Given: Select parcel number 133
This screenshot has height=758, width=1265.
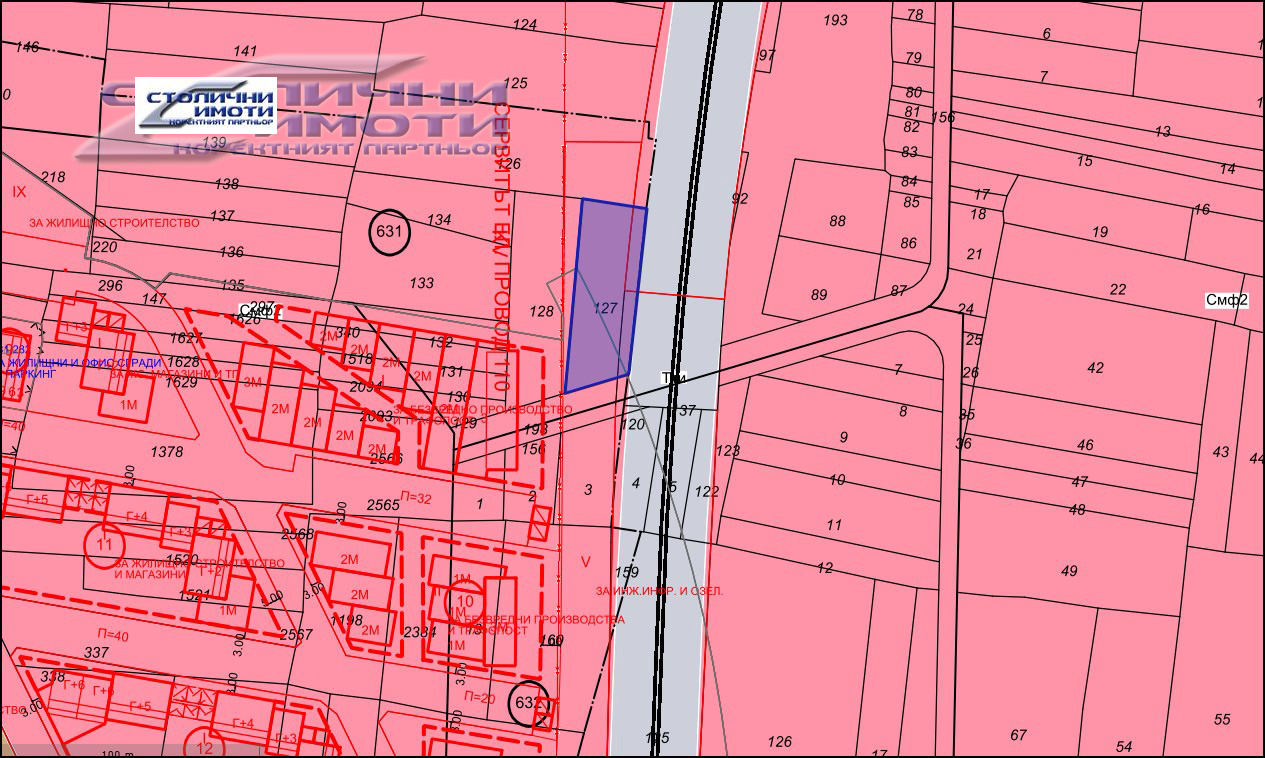Looking at the screenshot, I should pos(422,283).
